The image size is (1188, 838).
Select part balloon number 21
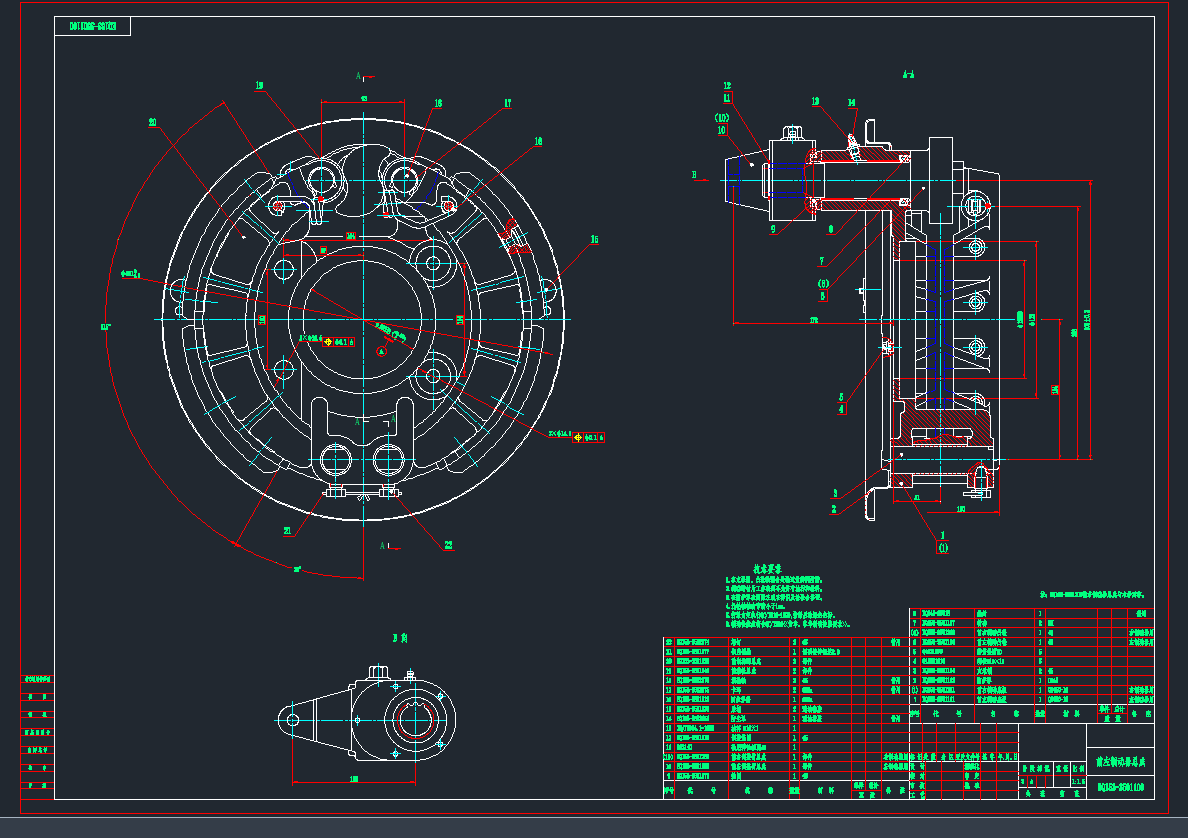tap(287, 531)
